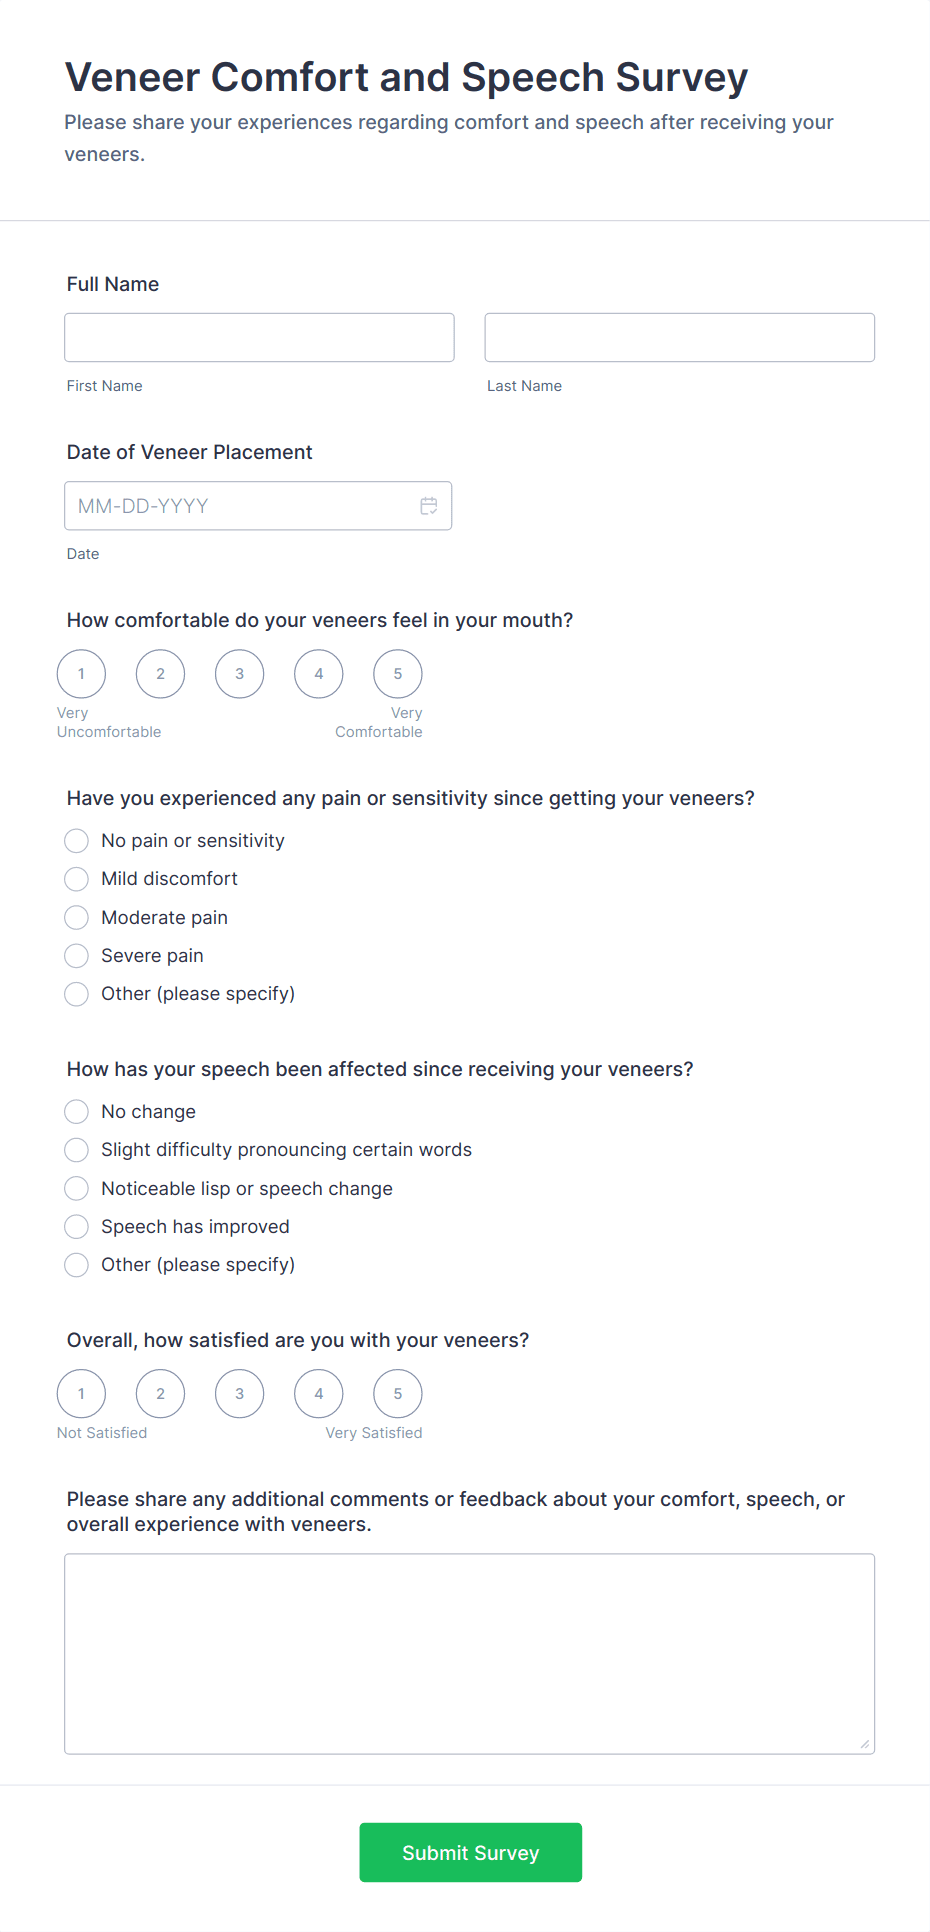
Task: Select "No pain or sensitivity"
Action: pos(76,840)
